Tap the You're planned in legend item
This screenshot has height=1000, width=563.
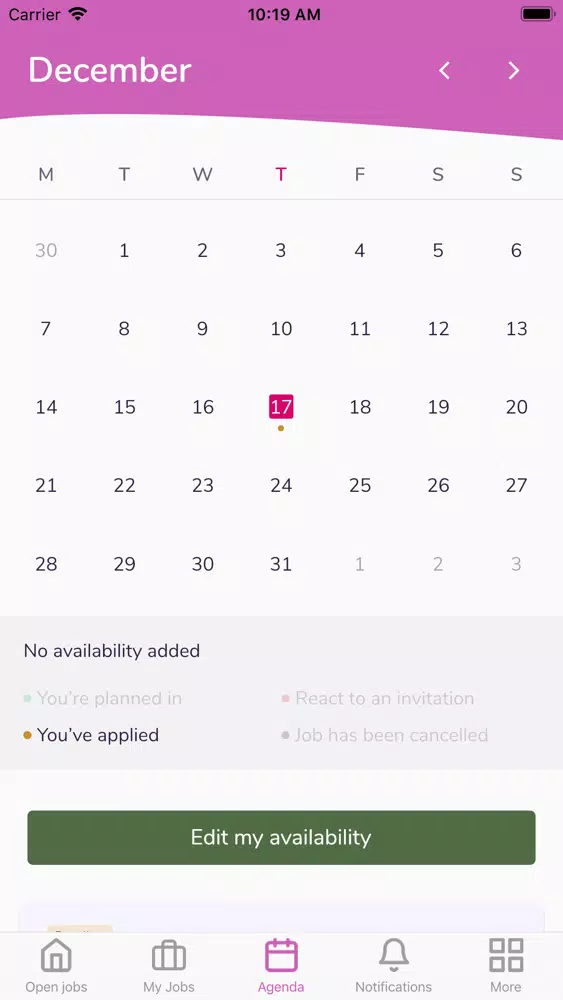click(103, 698)
